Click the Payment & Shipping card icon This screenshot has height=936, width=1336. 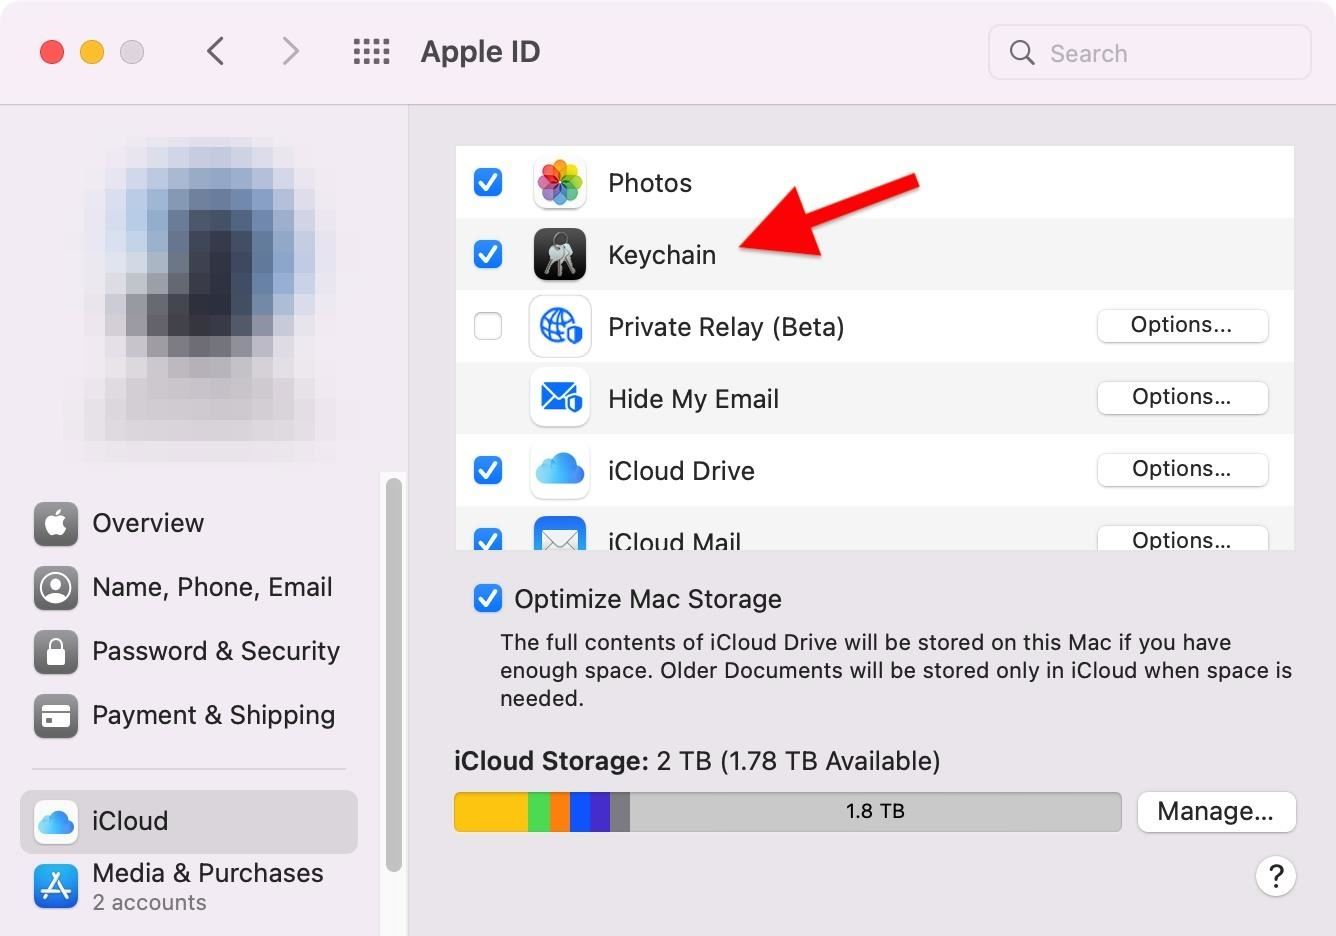[56, 715]
